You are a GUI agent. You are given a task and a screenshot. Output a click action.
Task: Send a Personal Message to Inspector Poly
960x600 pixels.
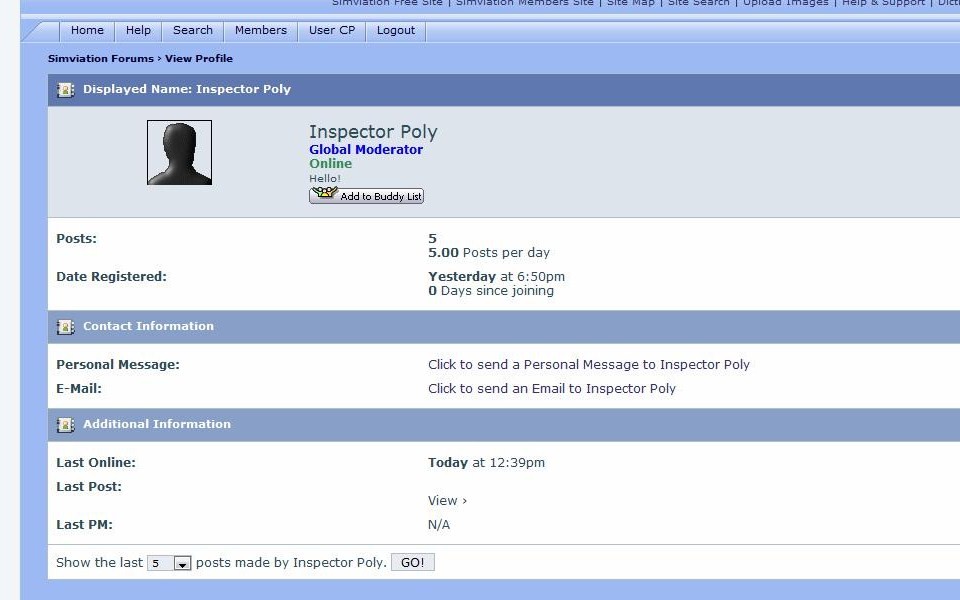point(588,365)
